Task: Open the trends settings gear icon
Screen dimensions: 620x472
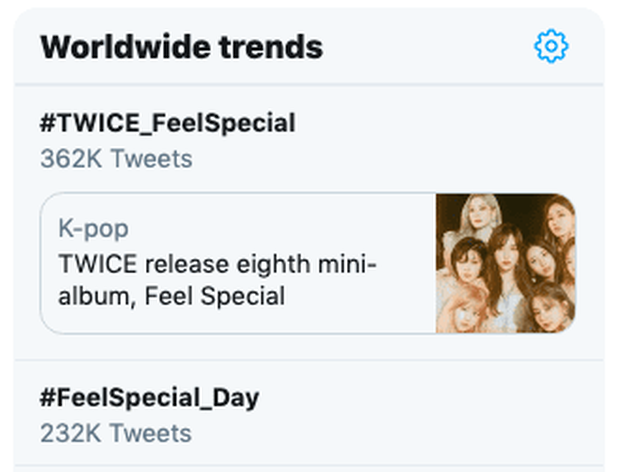Action: [551, 46]
